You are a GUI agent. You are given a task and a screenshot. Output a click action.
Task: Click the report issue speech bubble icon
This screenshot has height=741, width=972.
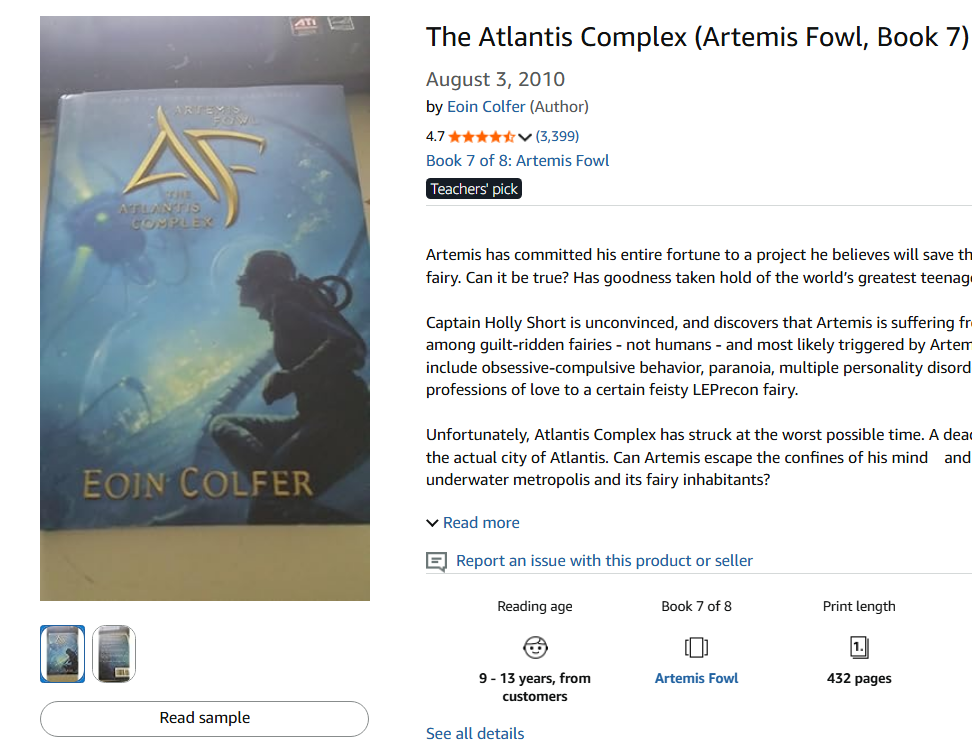(x=436, y=561)
